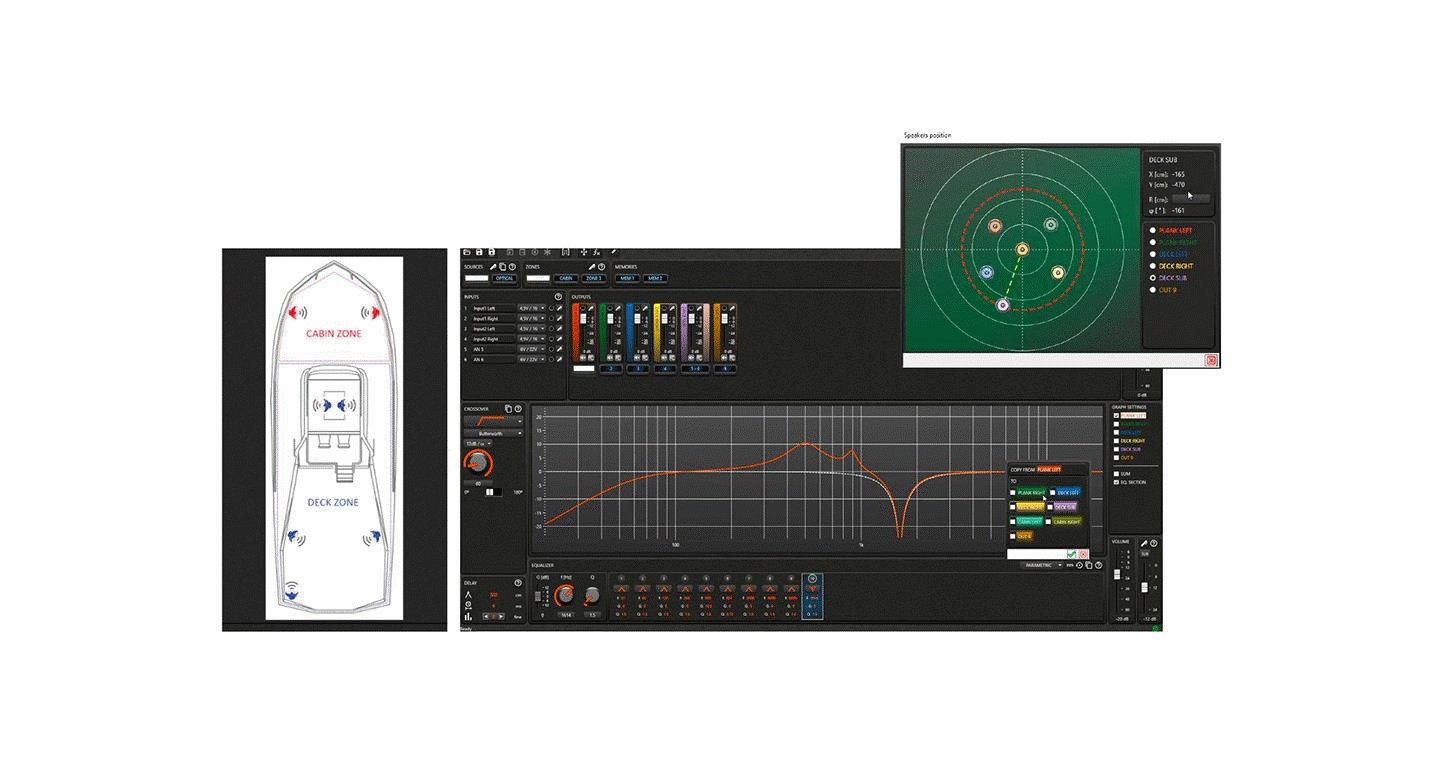Enable the SUM checkbox in Graph Settings
The image size is (1440, 768).
click(x=1116, y=474)
